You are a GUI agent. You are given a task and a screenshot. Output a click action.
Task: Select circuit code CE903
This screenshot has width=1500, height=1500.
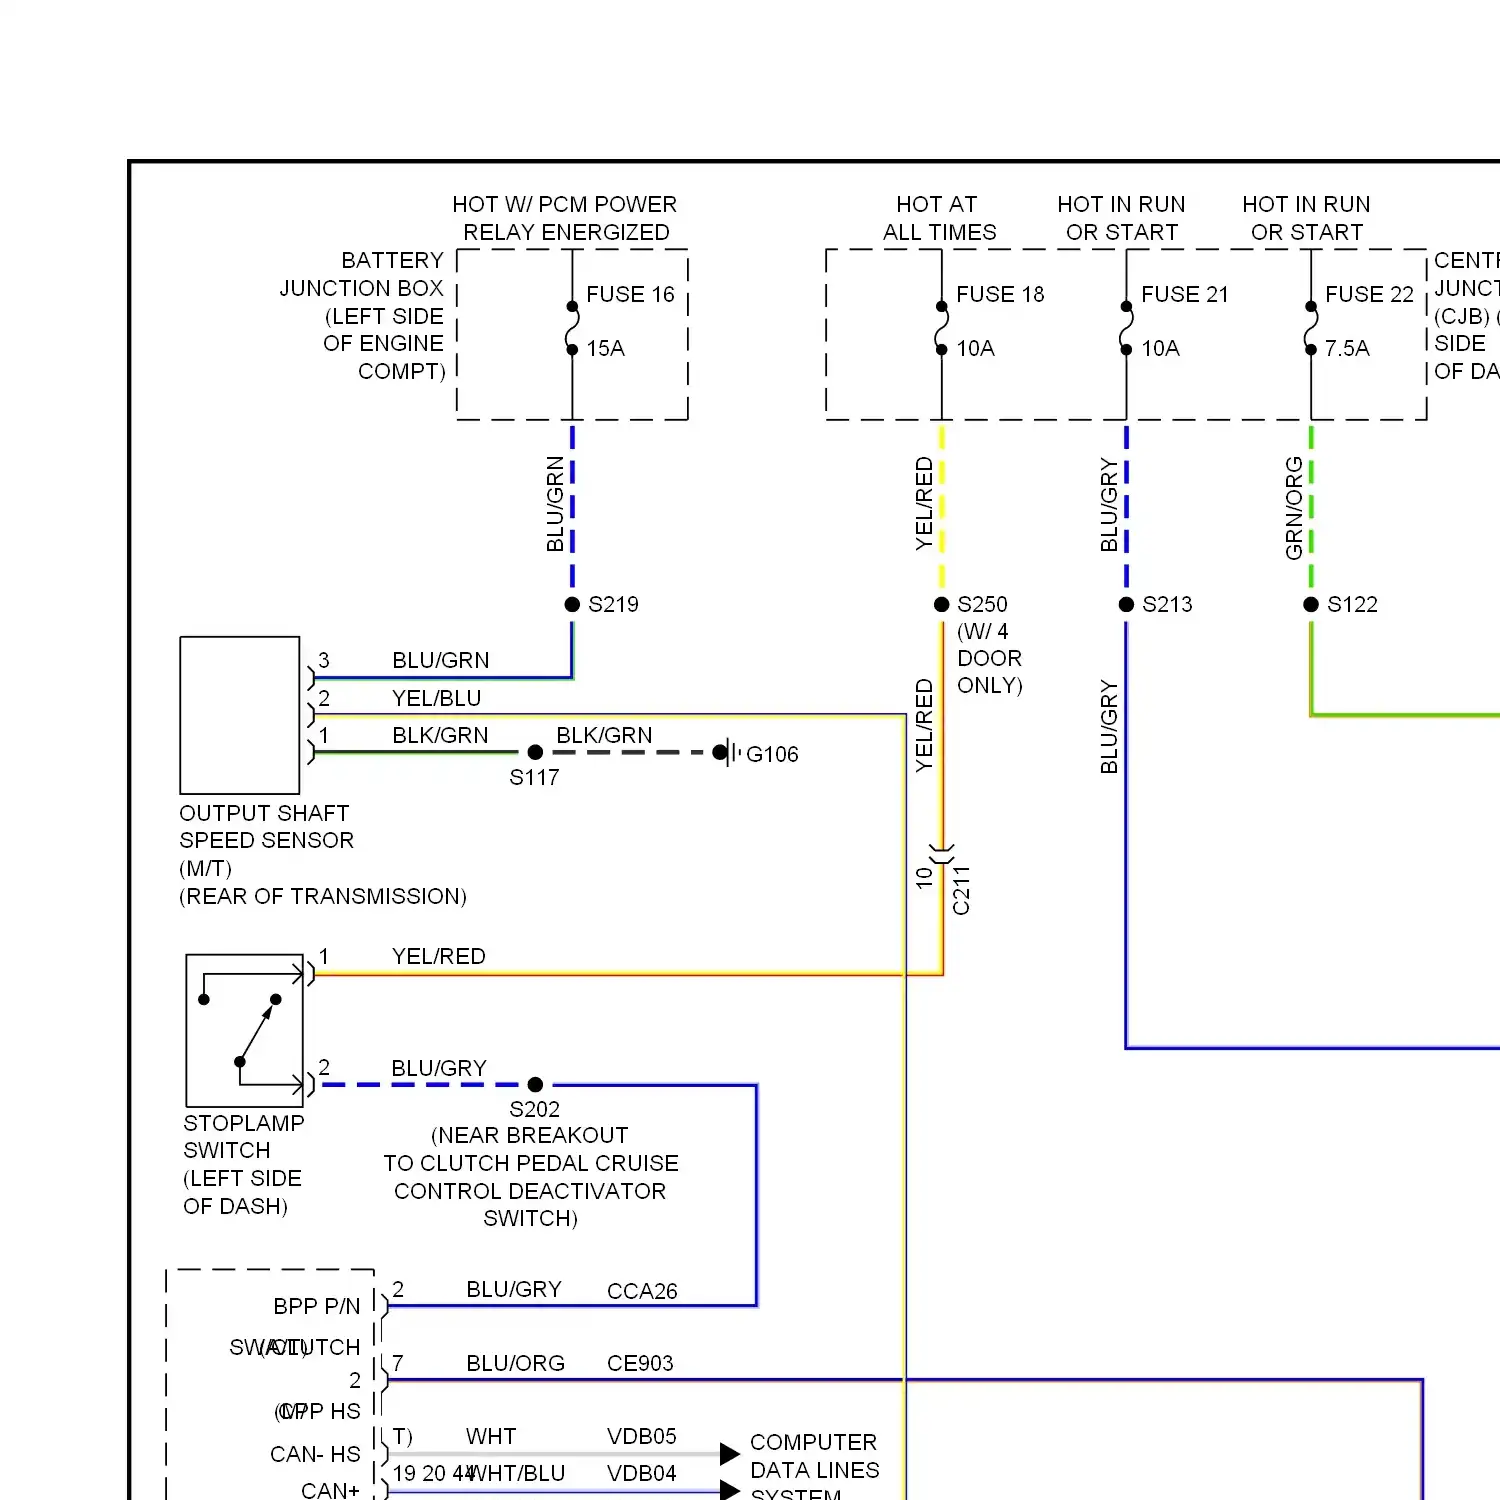point(640,1363)
